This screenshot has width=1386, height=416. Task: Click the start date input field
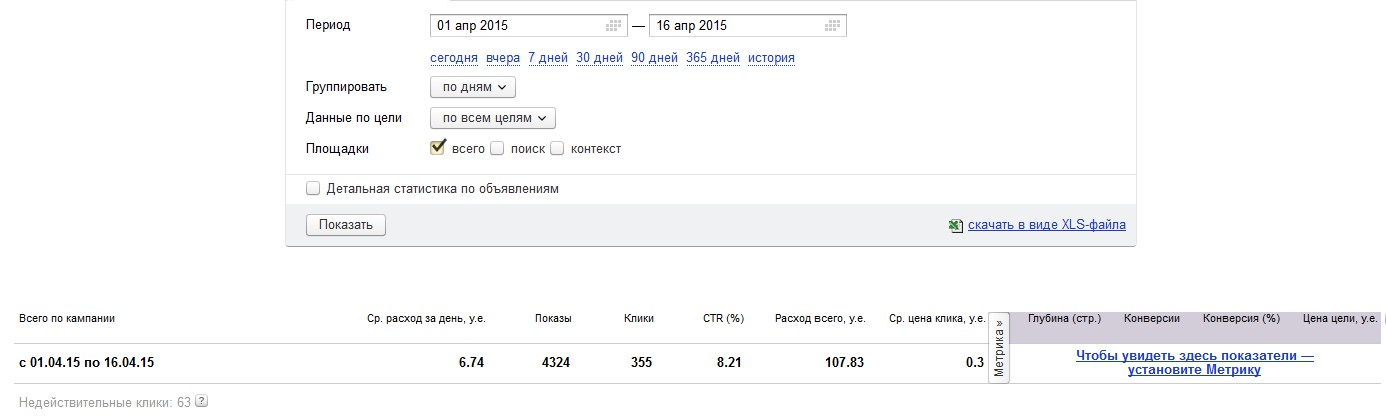tap(515, 25)
